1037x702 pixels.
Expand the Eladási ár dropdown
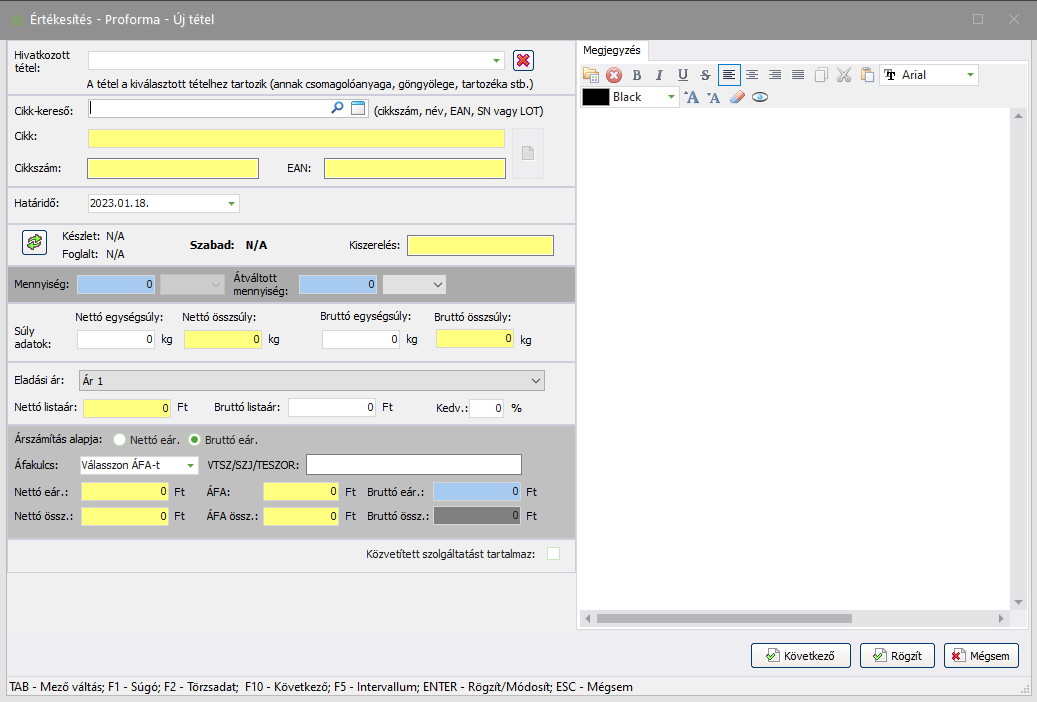tap(536, 381)
